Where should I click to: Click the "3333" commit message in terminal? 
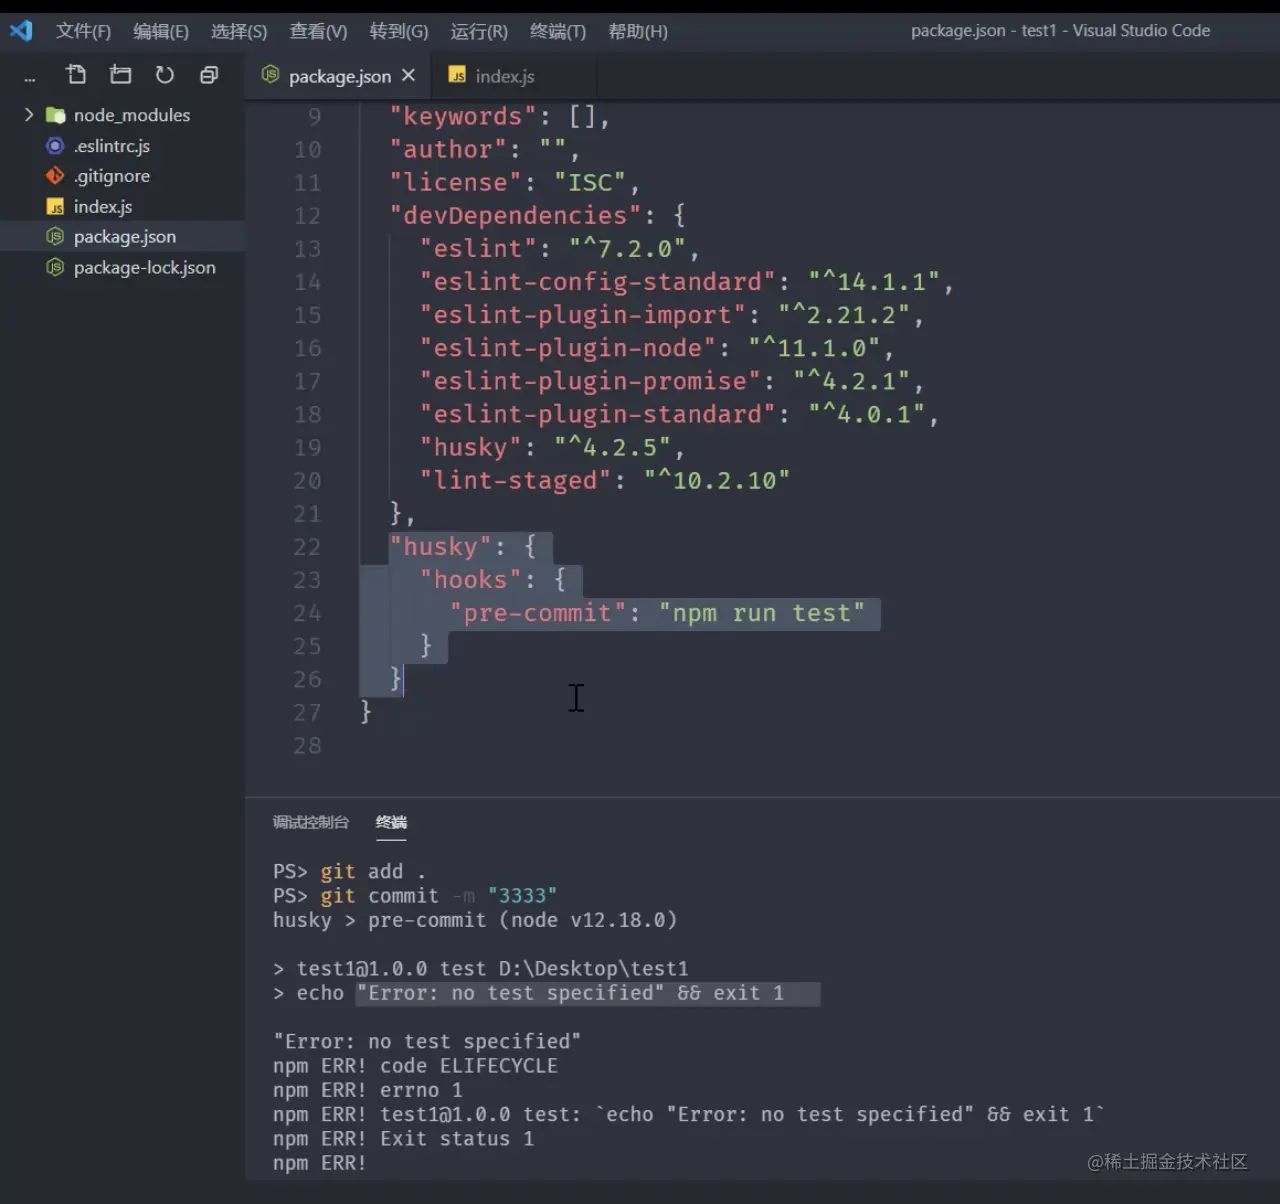coord(522,896)
